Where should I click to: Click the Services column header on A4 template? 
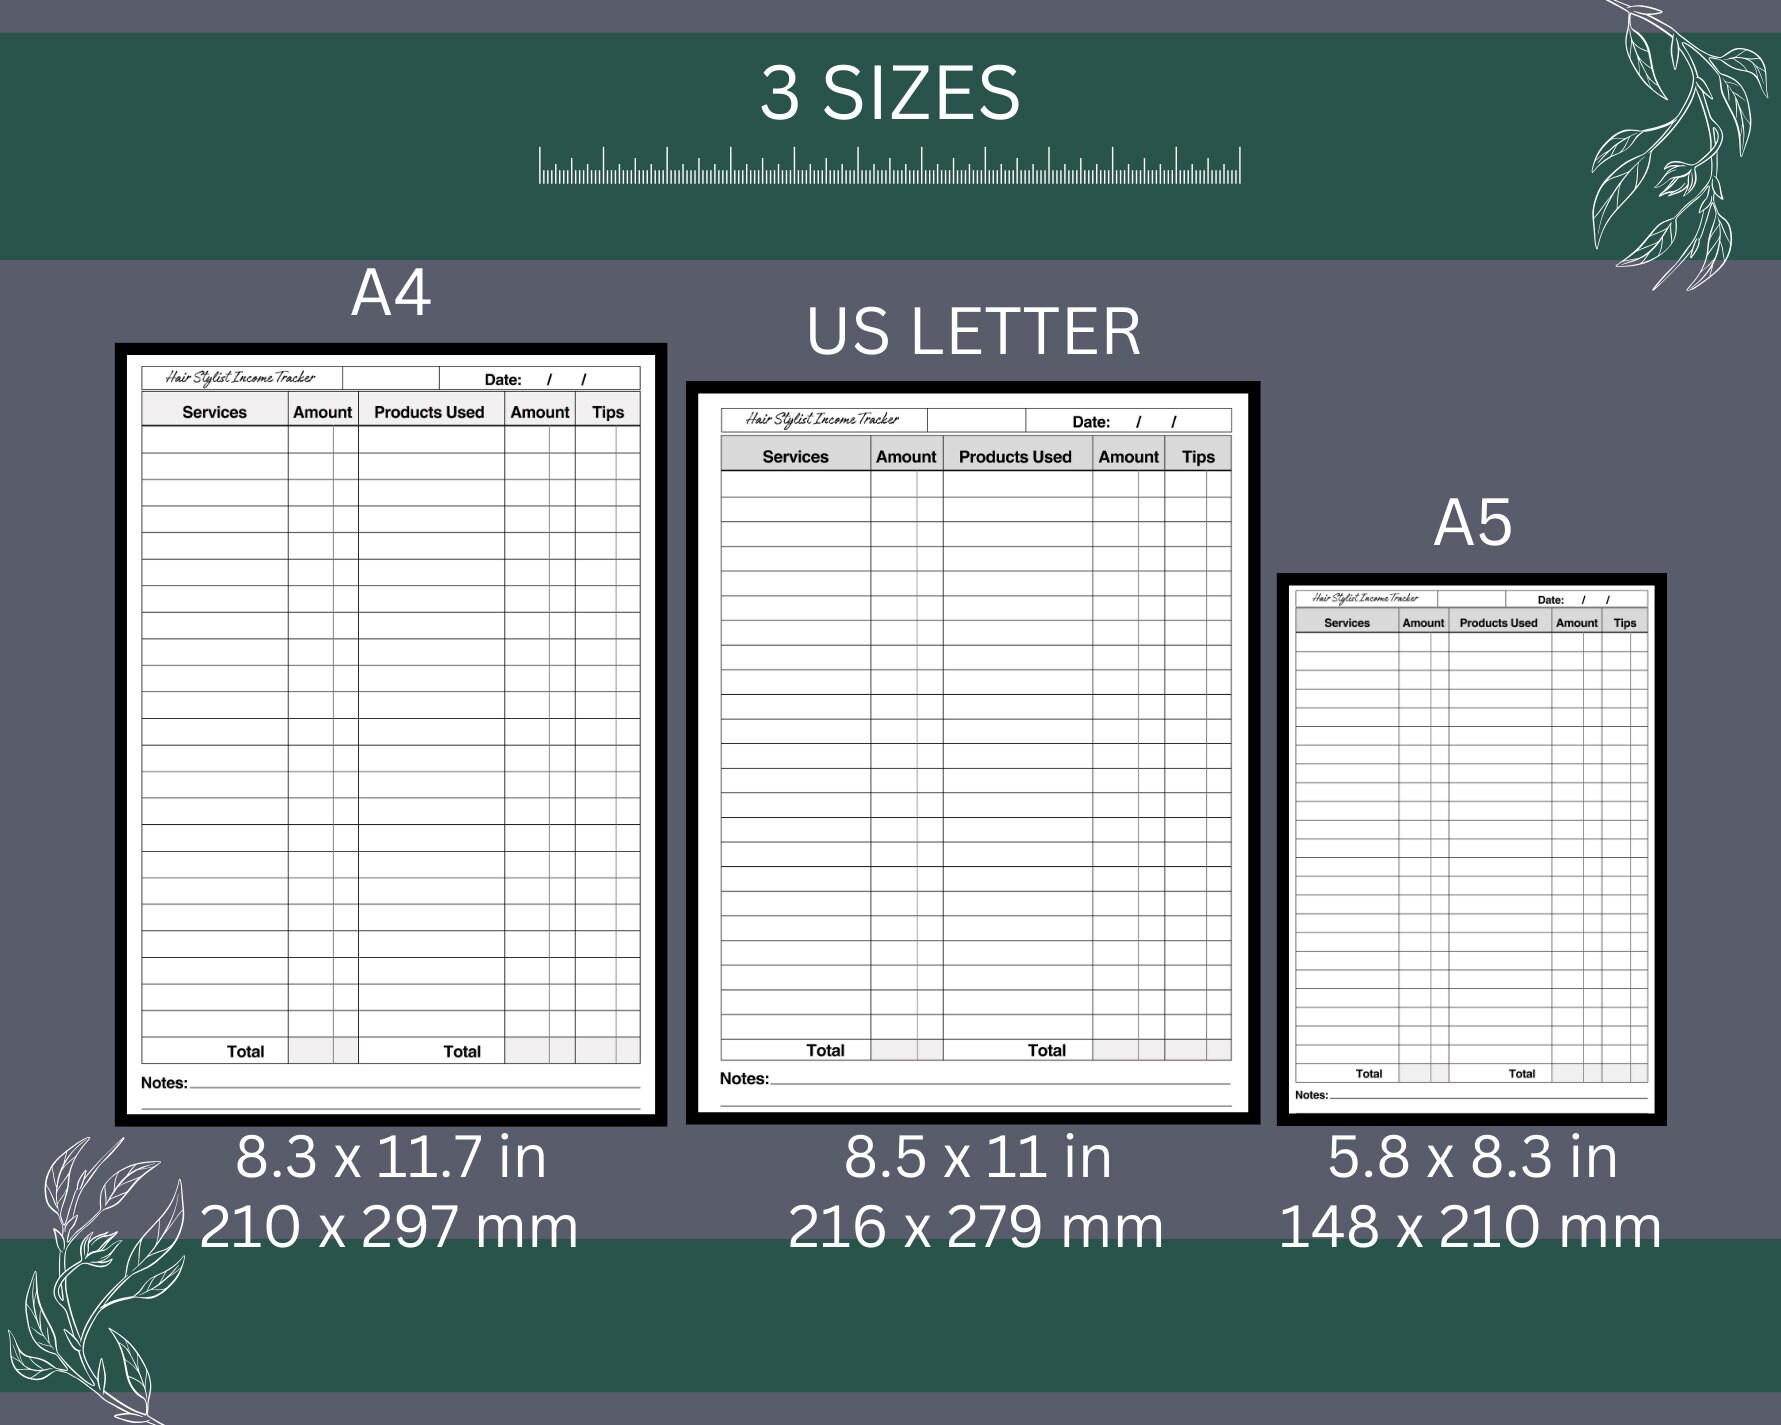213,411
